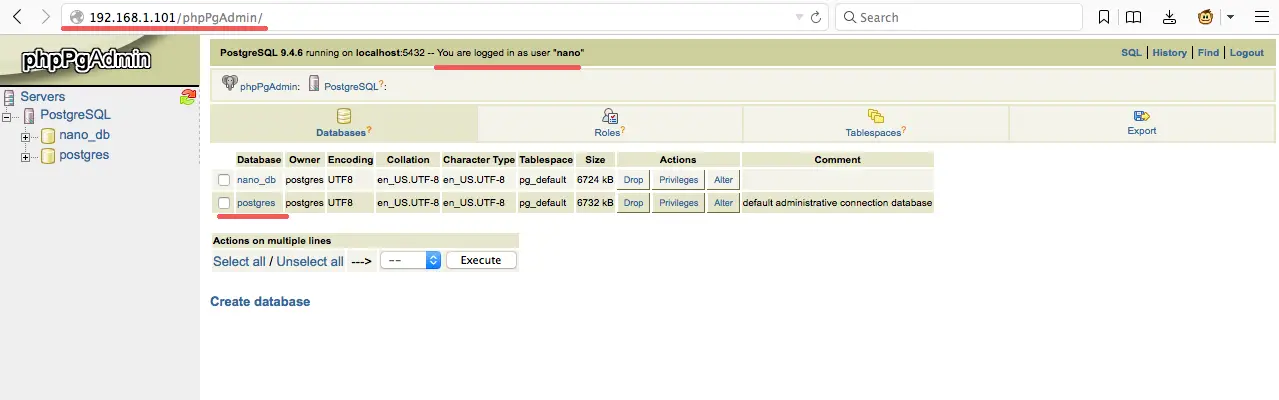Open the SQL link in the top bar

(1131, 53)
